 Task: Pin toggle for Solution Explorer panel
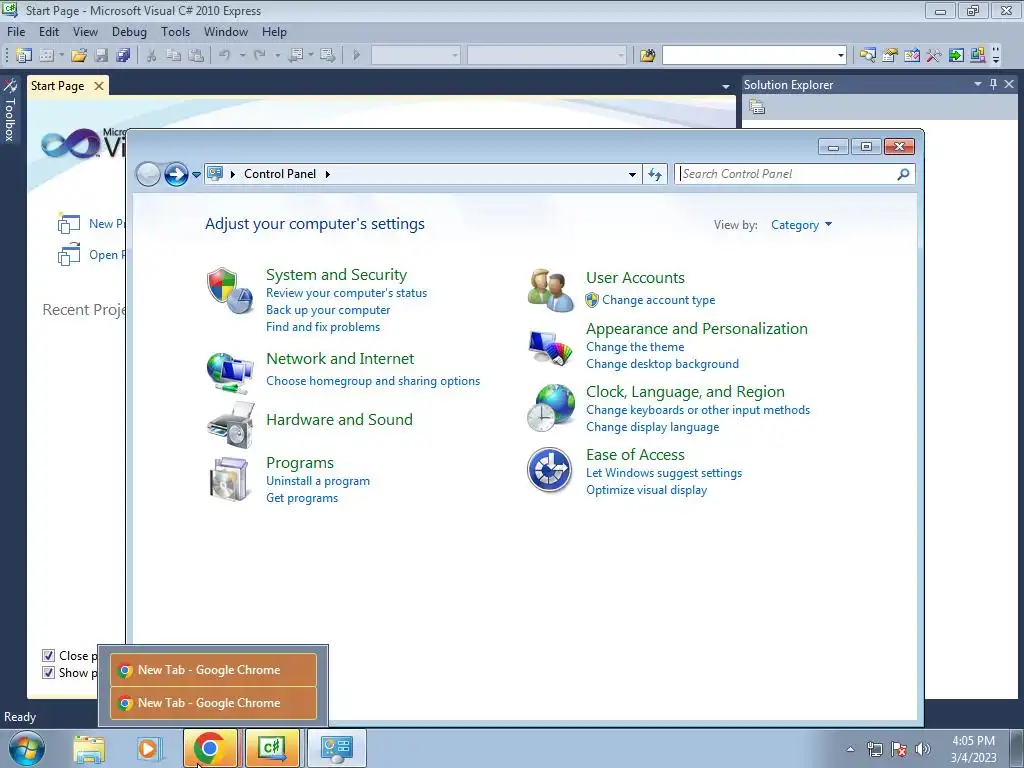click(x=993, y=84)
